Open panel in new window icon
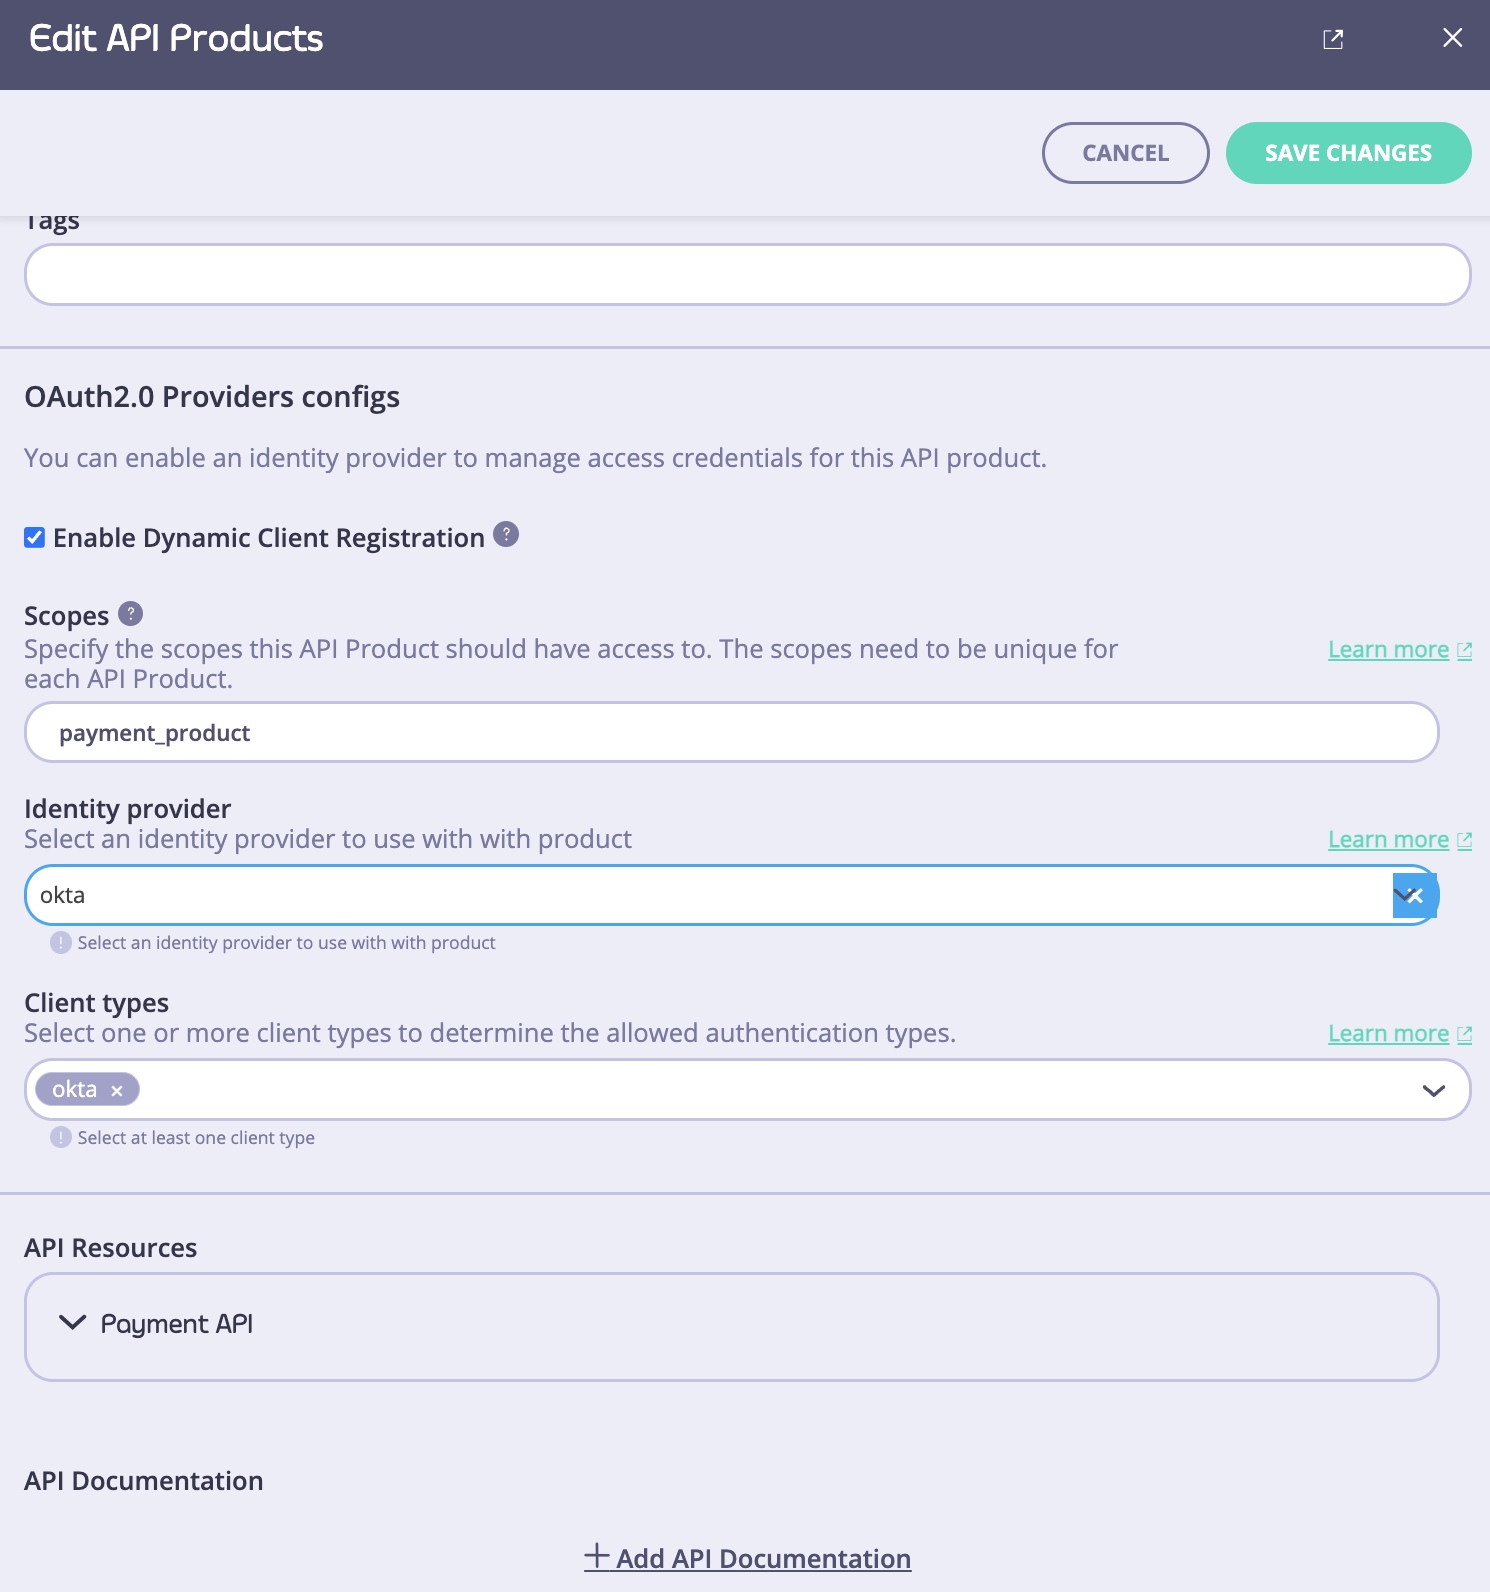Image resolution: width=1490 pixels, height=1592 pixels. click(x=1332, y=39)
